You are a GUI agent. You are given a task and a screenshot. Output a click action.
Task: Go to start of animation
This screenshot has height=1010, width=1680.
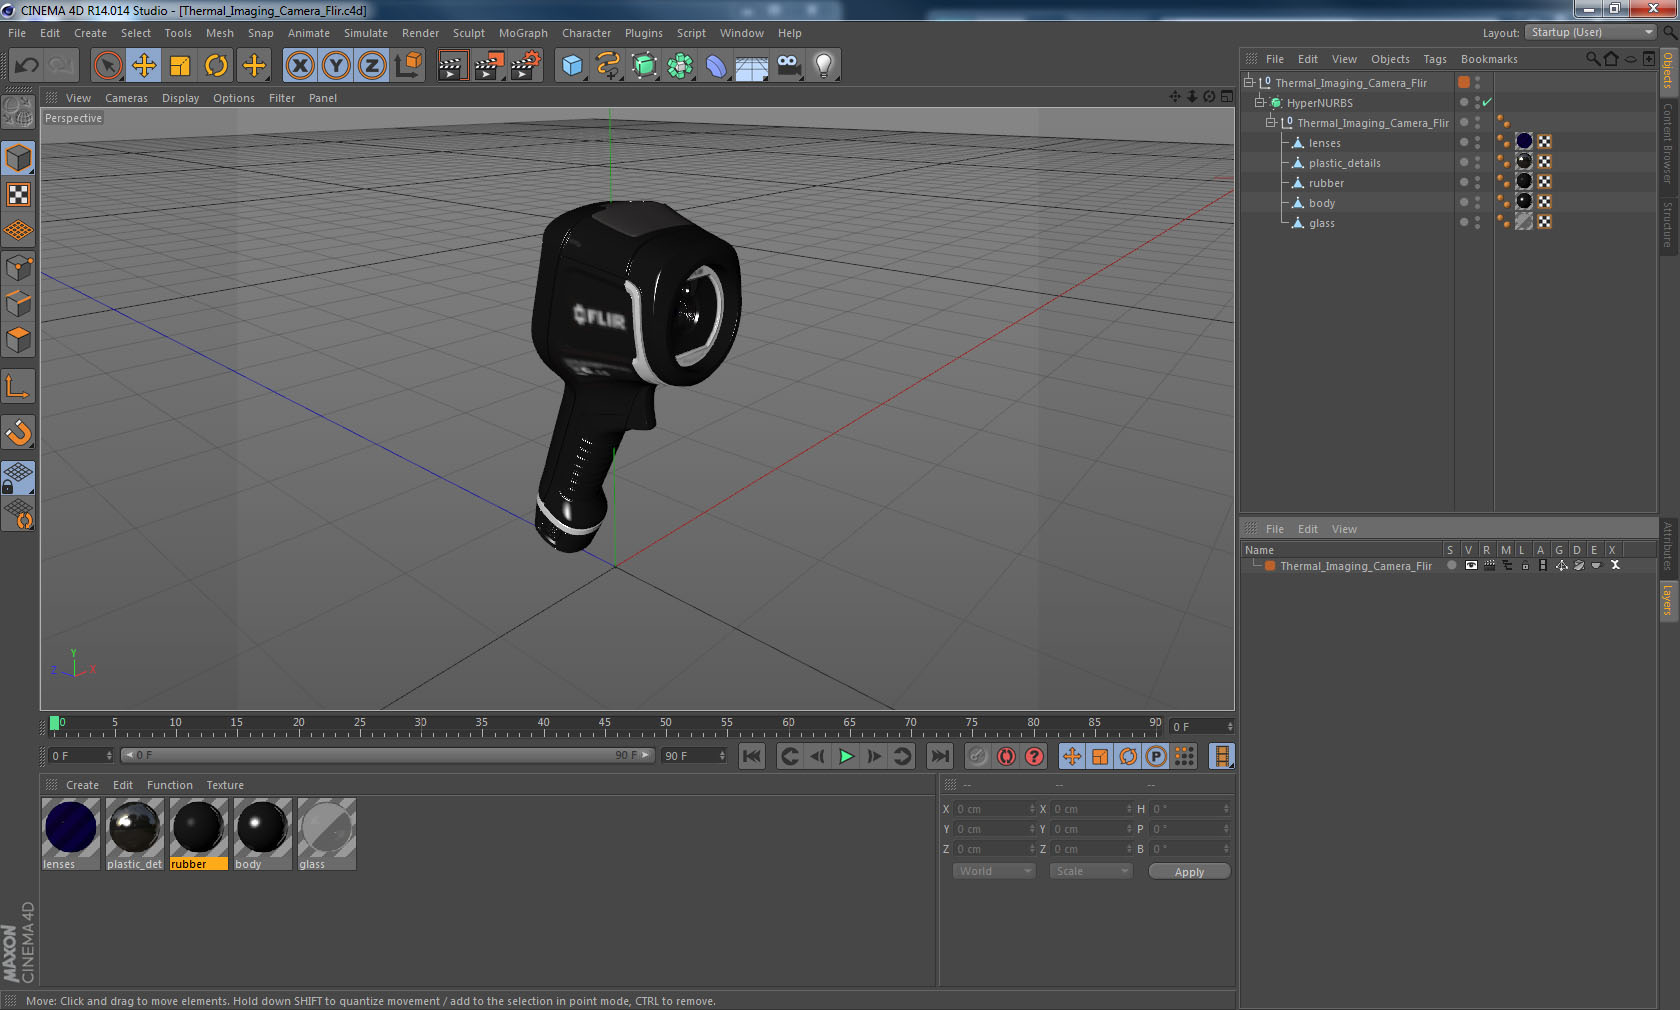[x=752, y=756]
